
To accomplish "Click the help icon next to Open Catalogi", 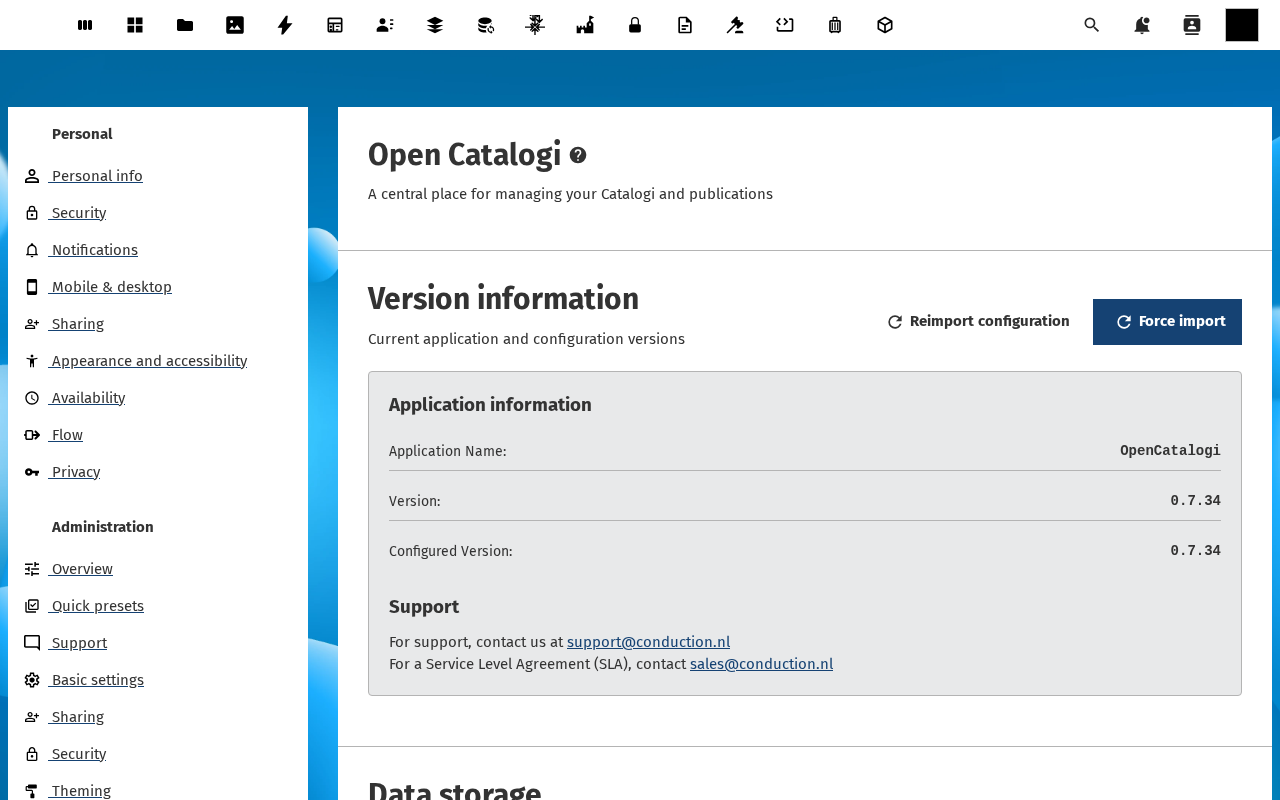I will pos(578,155).
